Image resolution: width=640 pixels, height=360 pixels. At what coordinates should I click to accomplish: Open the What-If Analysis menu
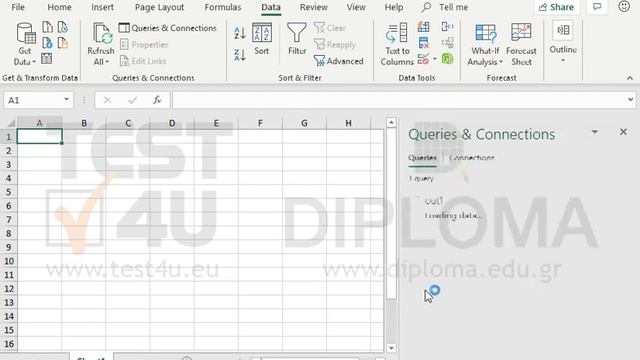pos(485,44)
